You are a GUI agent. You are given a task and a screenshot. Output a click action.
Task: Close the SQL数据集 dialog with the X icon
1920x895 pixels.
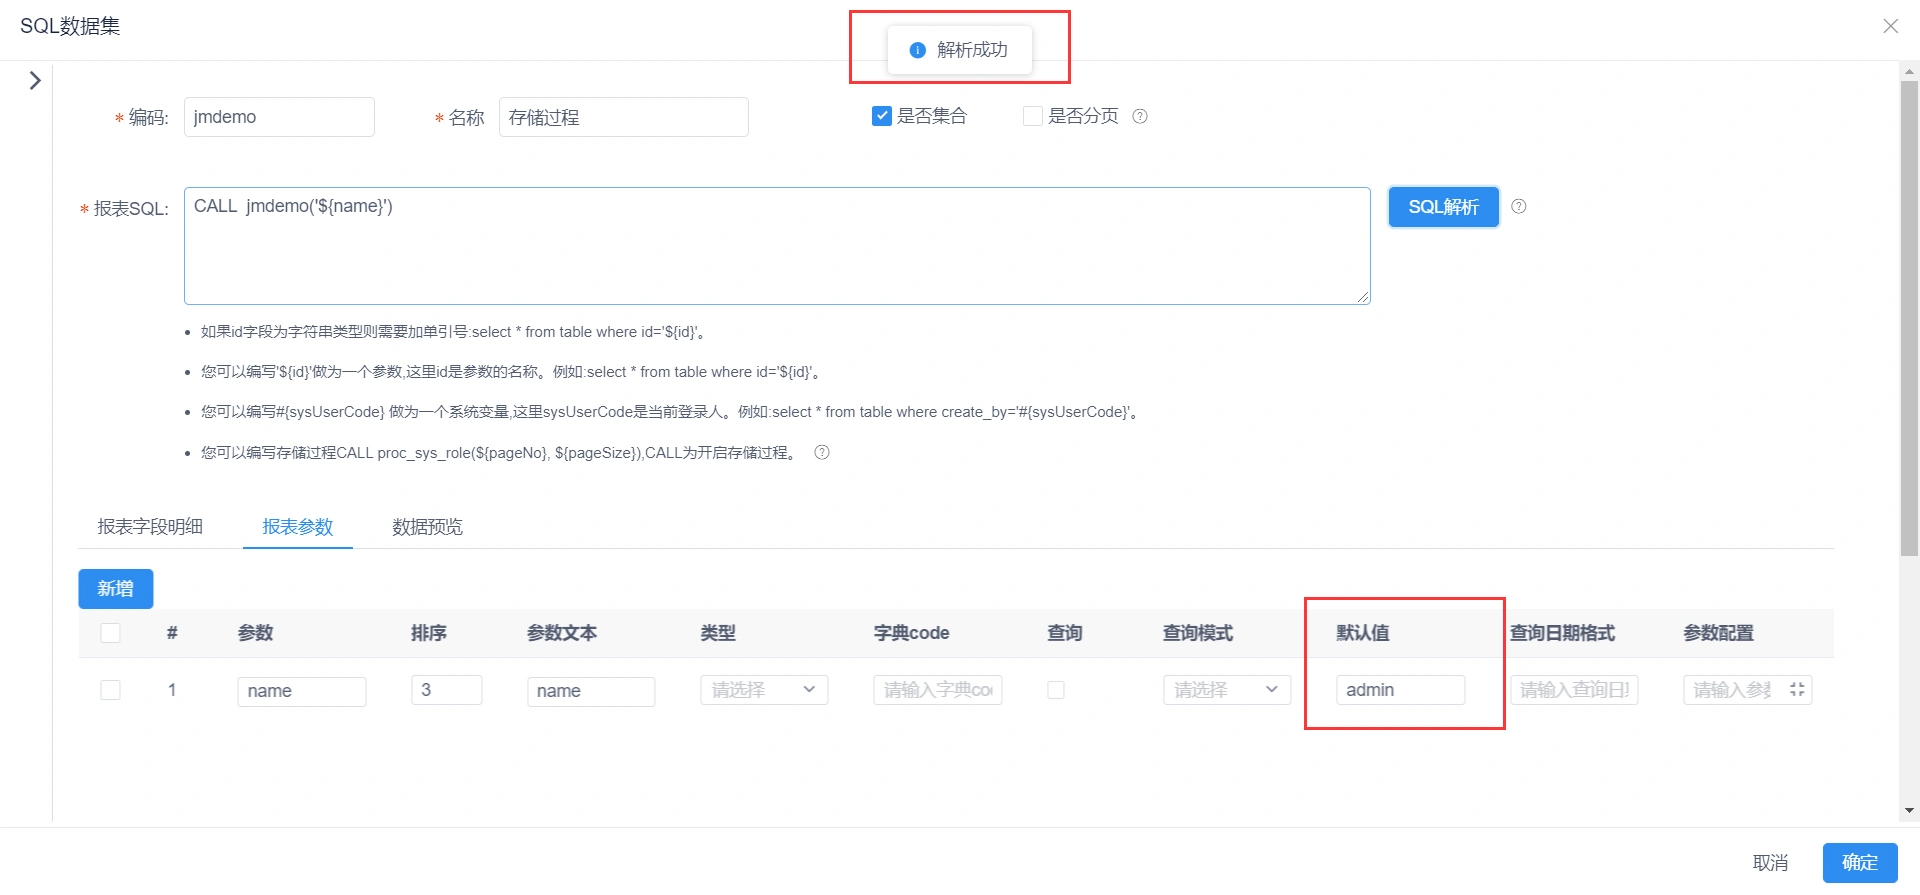[1890, 26]
